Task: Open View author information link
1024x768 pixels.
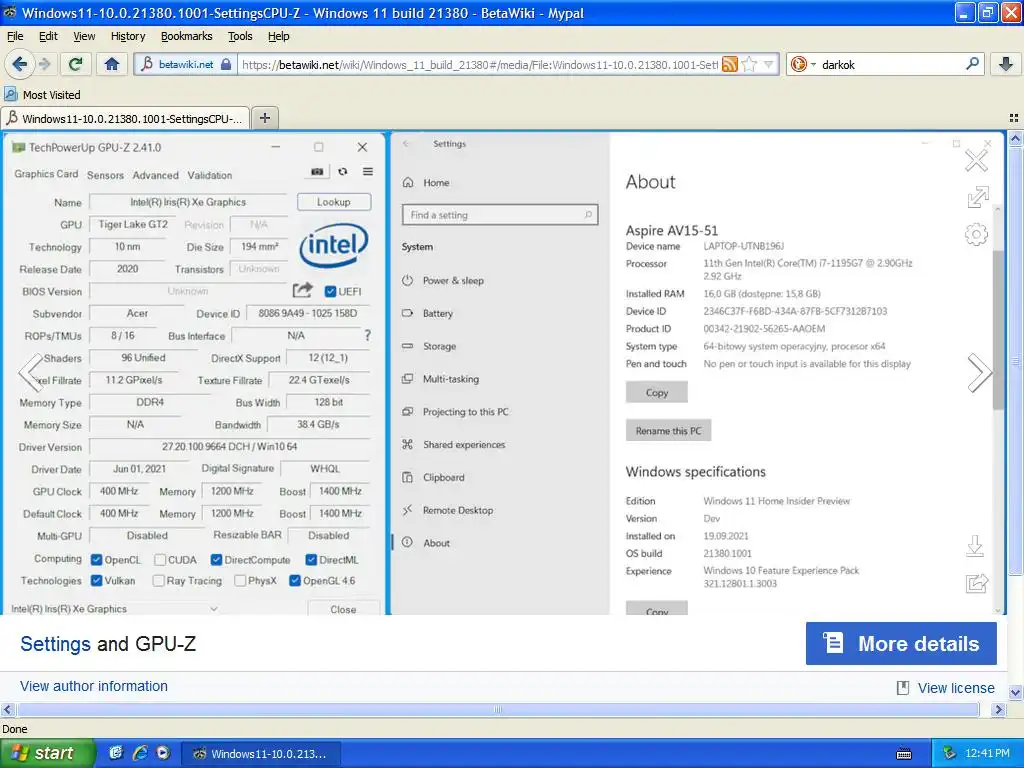Action: [x=93, y=686]
